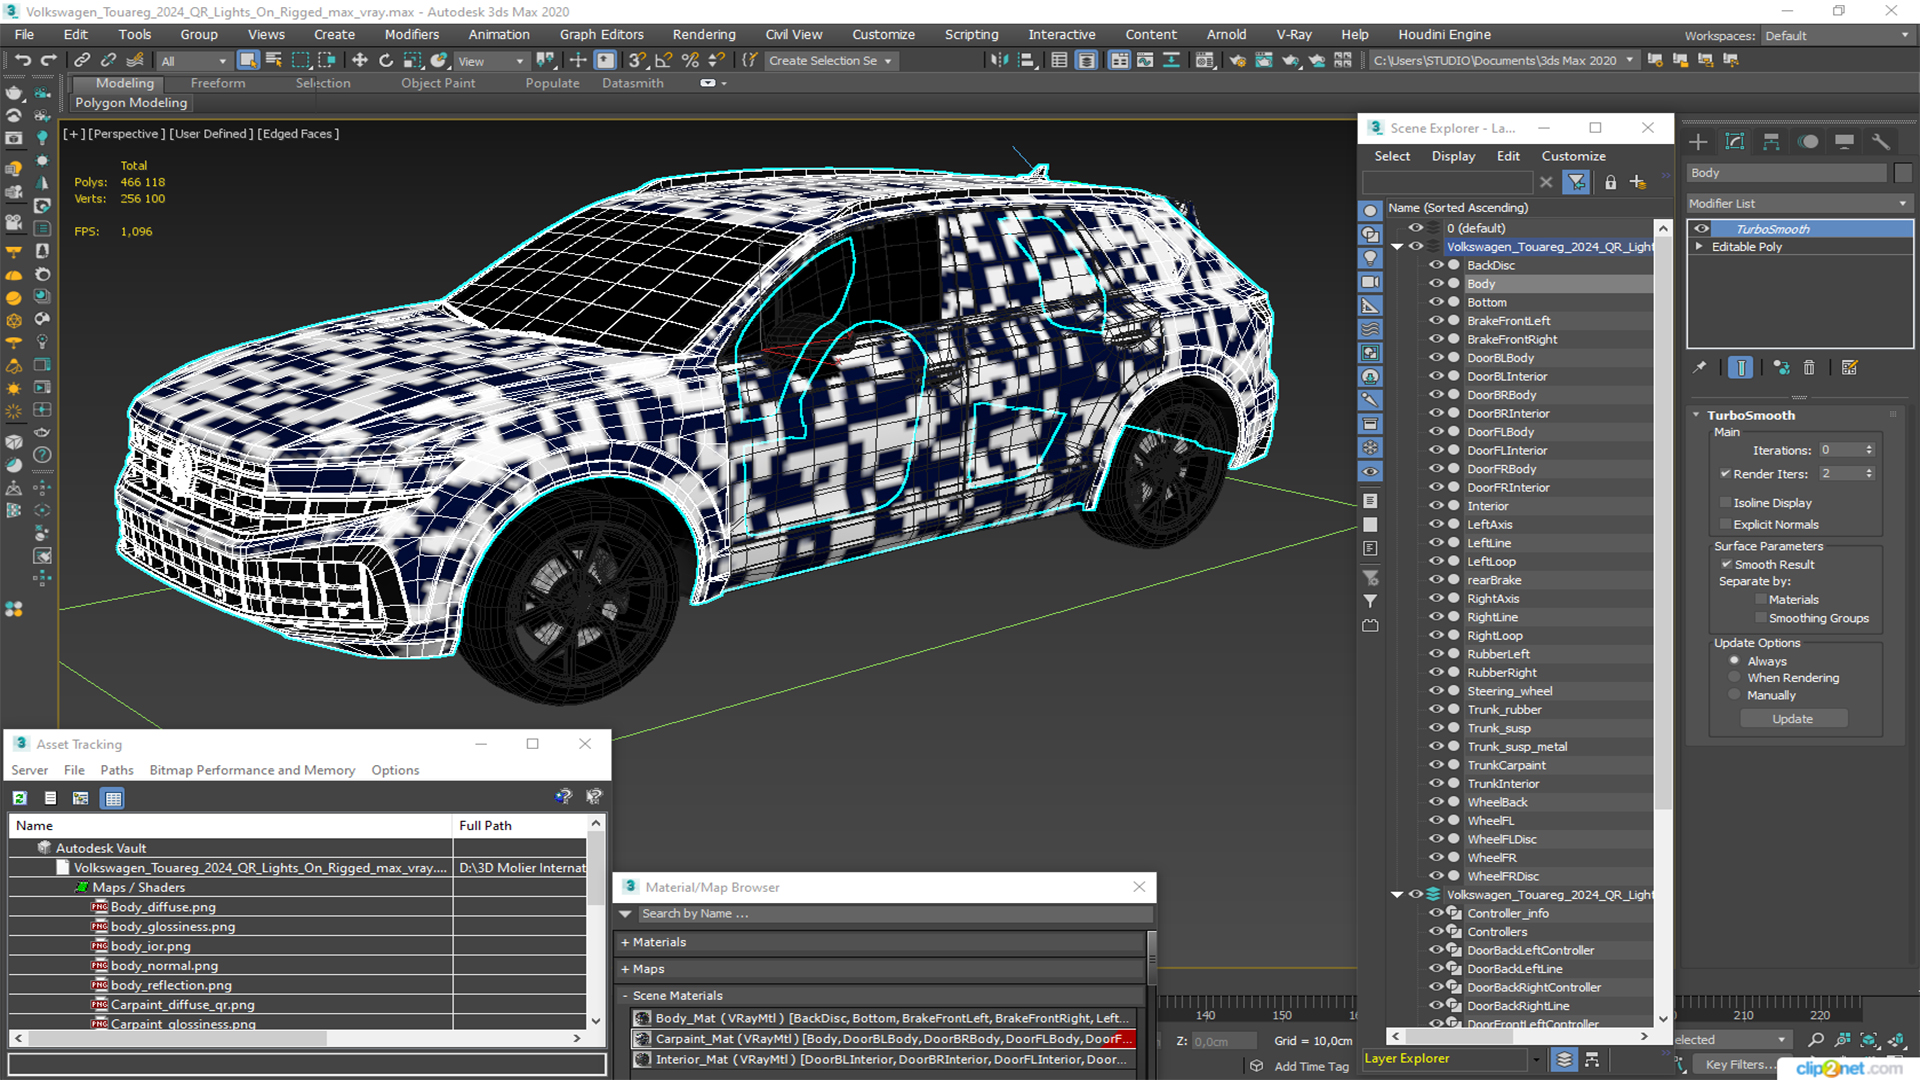1920x1080 pixels.
Task: Open the V-Ray menu
Action: 1294,34
